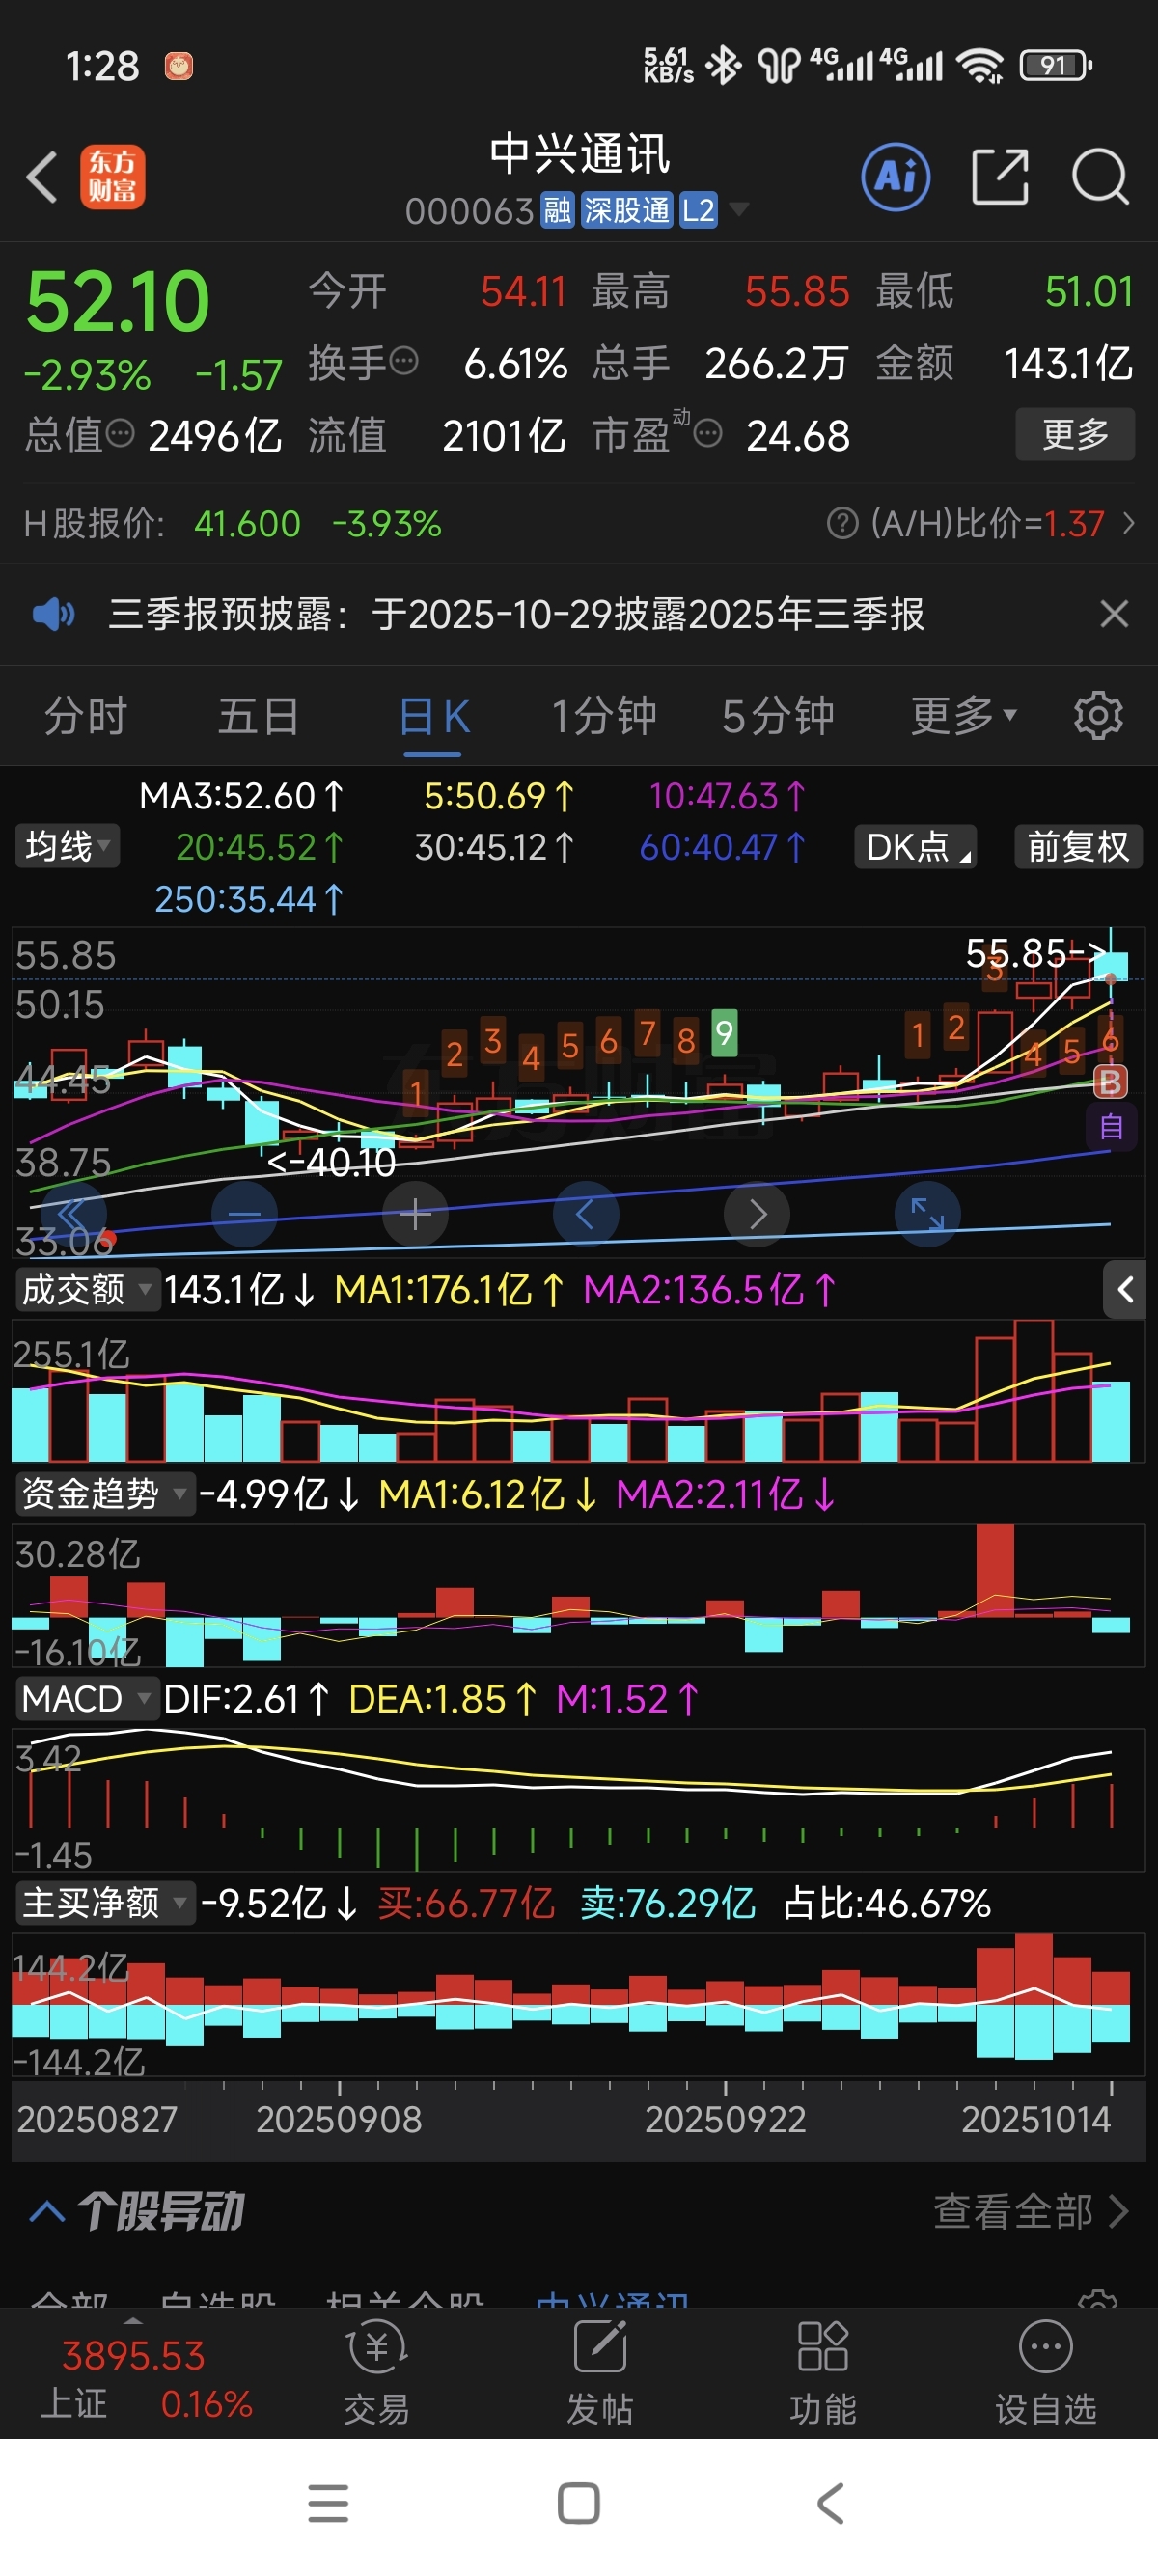This screenshot has width=1158, height=2576.
Task: Tap the B buy-point marker on chart
Action: [1110, 1081]
